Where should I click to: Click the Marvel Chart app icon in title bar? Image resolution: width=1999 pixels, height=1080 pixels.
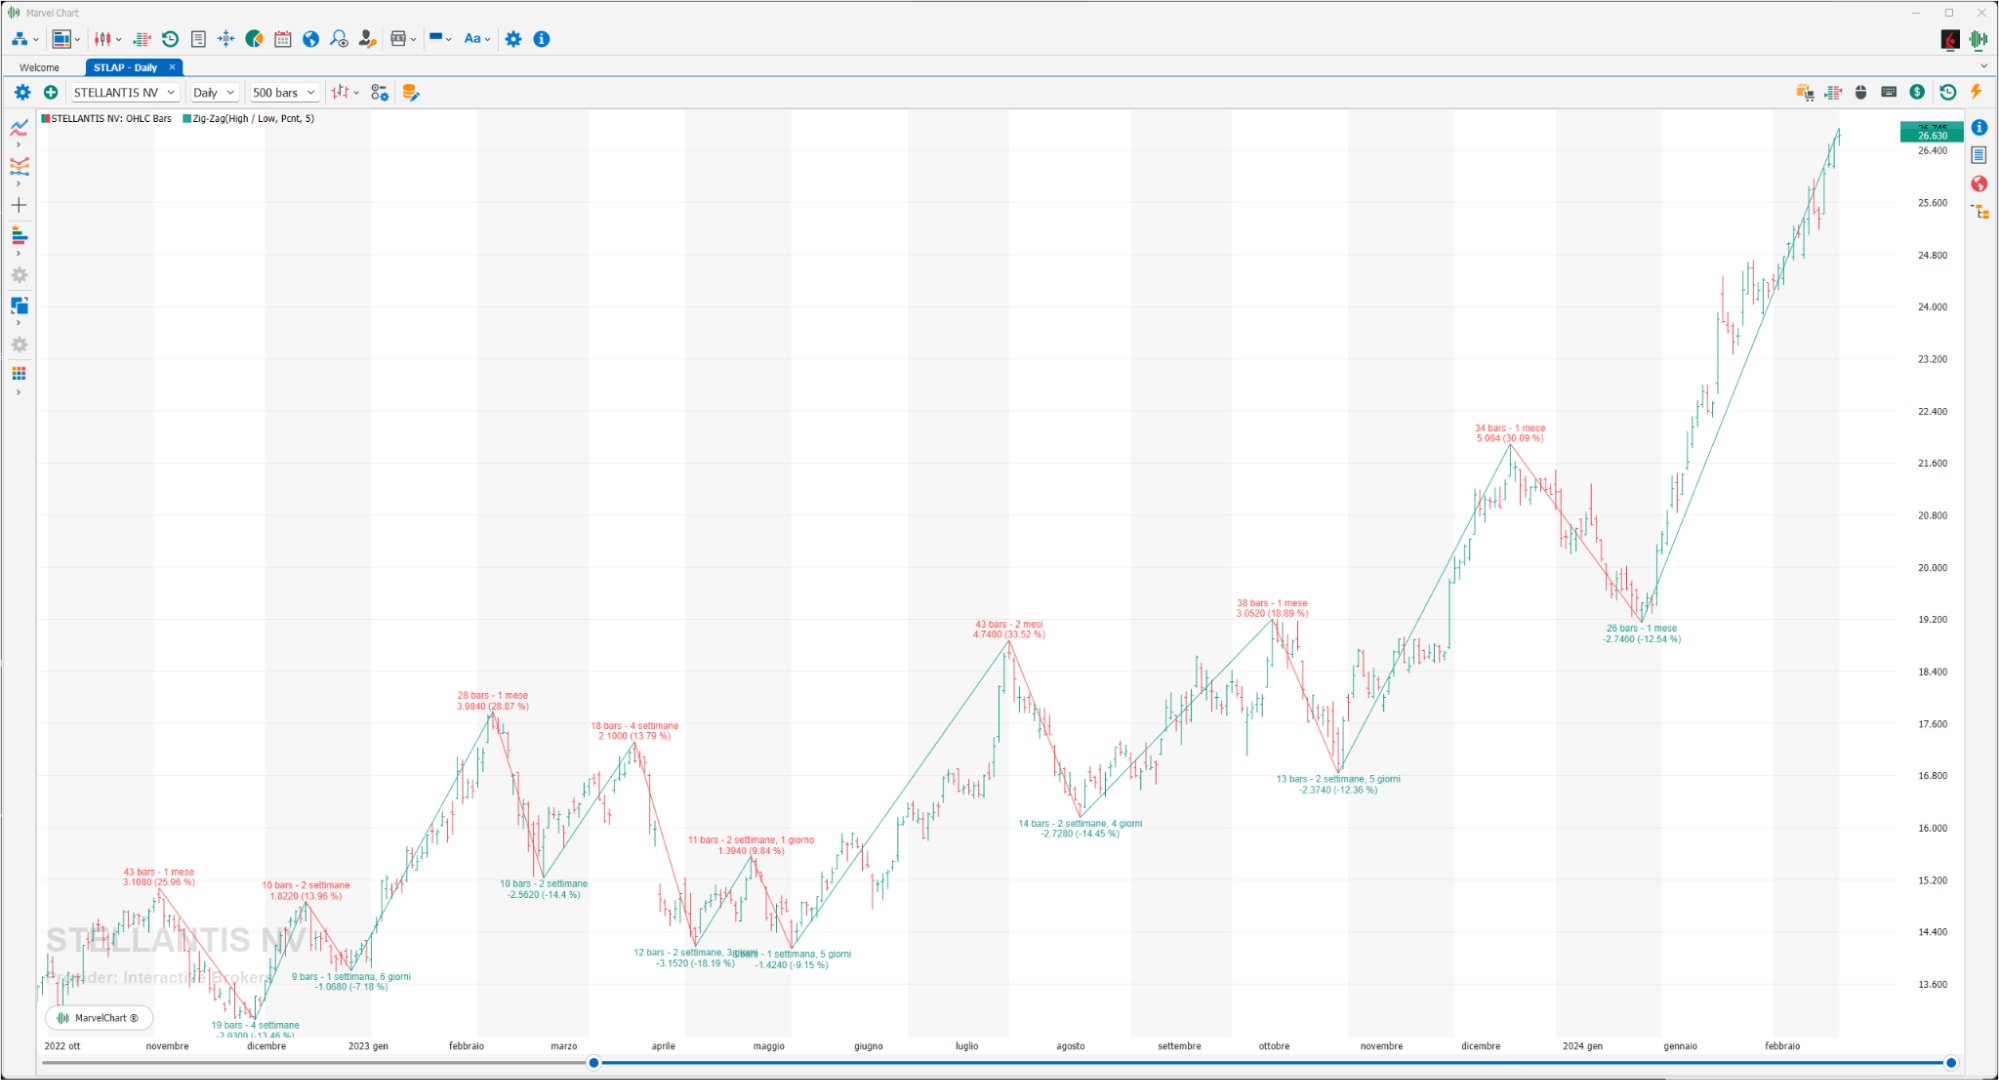pyautogui.click(x=14, y=13)
